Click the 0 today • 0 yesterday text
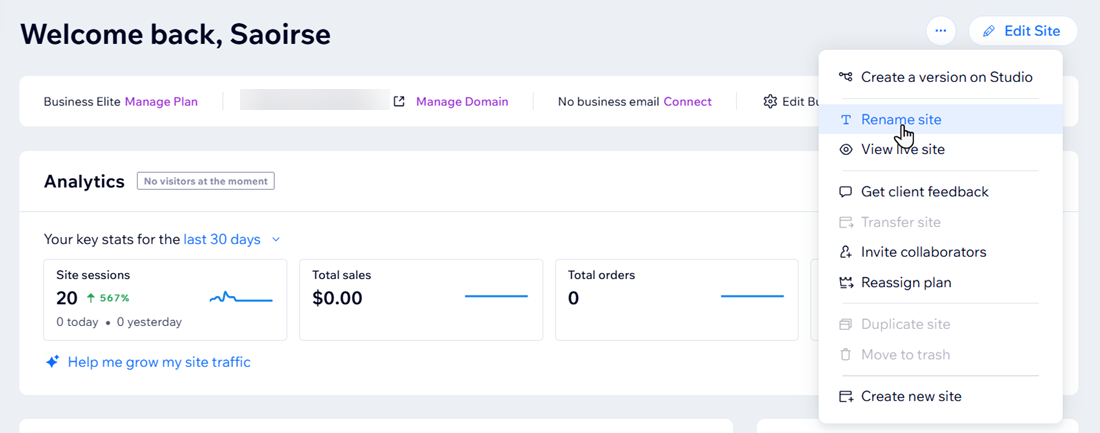 pos(119,322)
